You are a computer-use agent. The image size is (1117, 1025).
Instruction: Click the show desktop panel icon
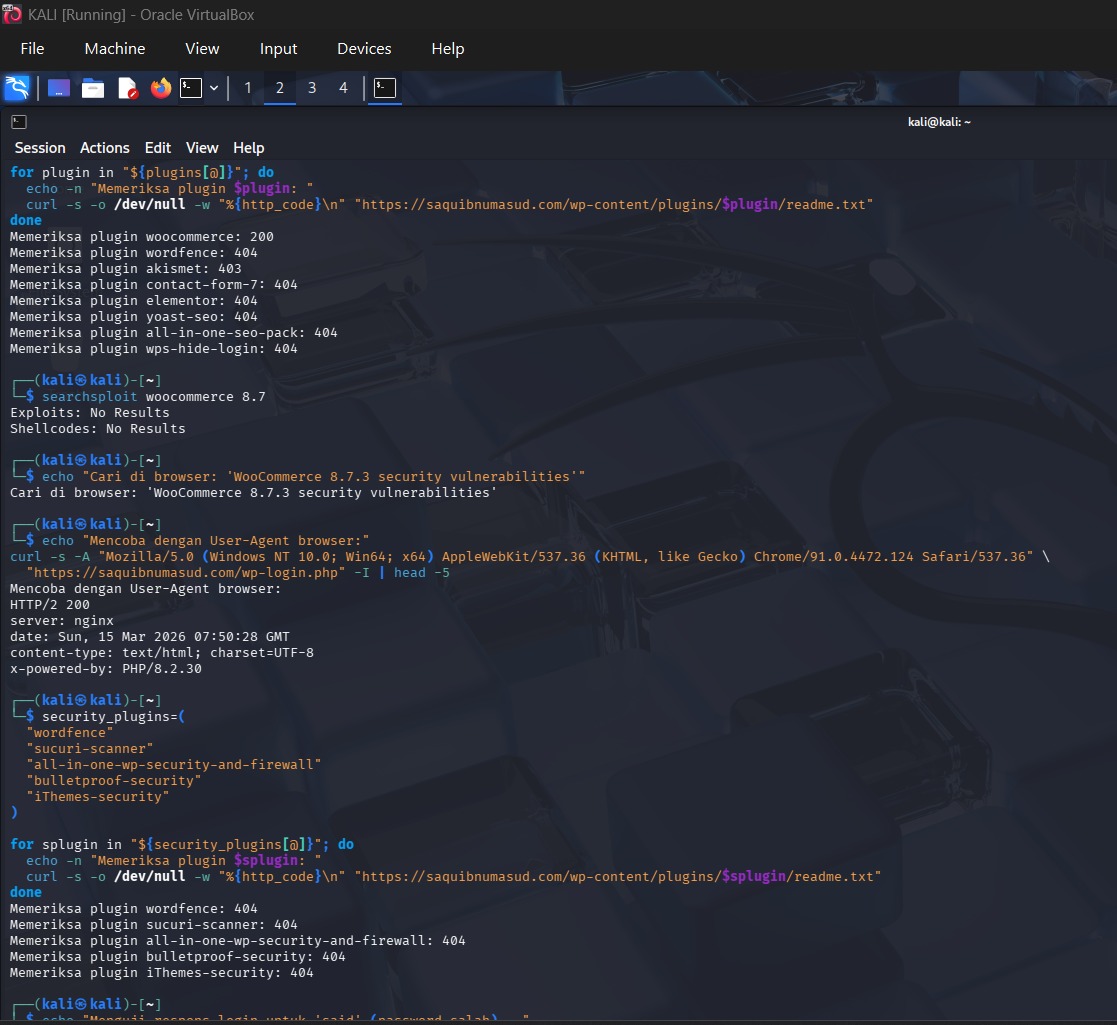tap(58, 88)
